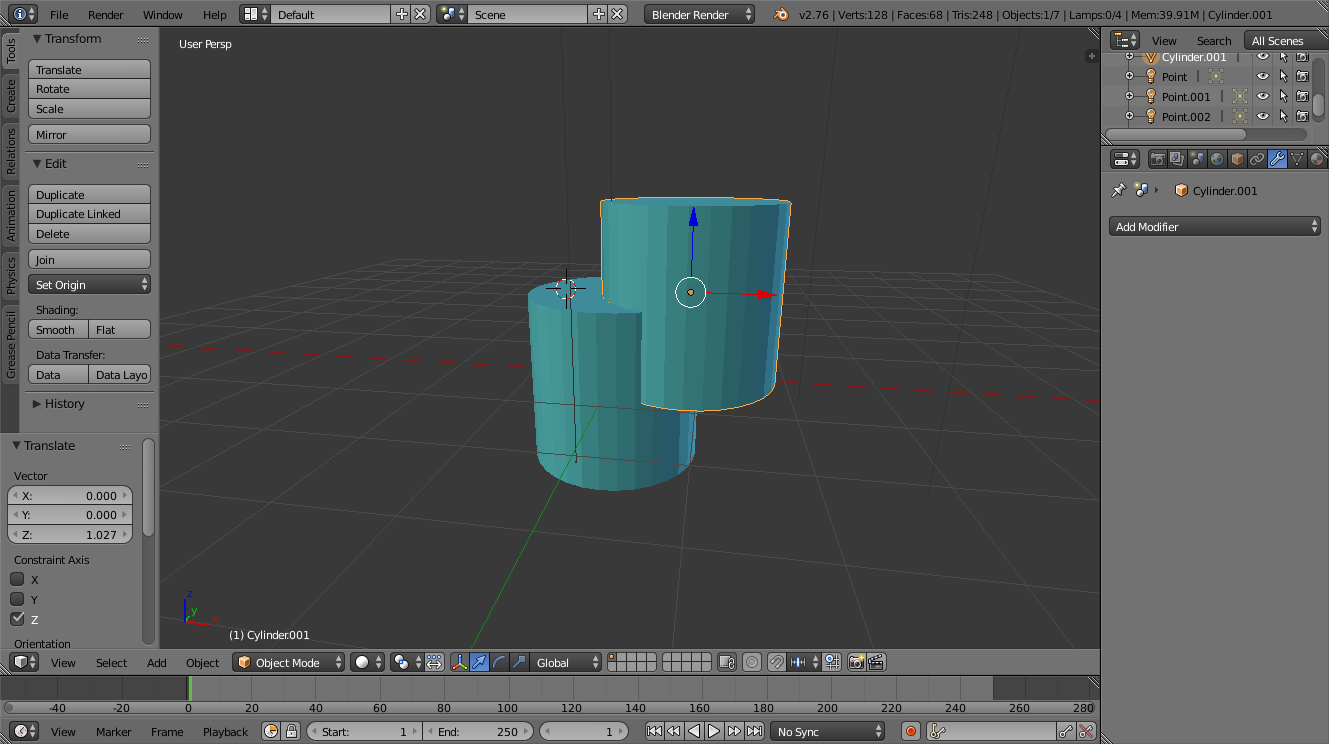
Task: Click the Z translation value field
Action: point(70,534)
